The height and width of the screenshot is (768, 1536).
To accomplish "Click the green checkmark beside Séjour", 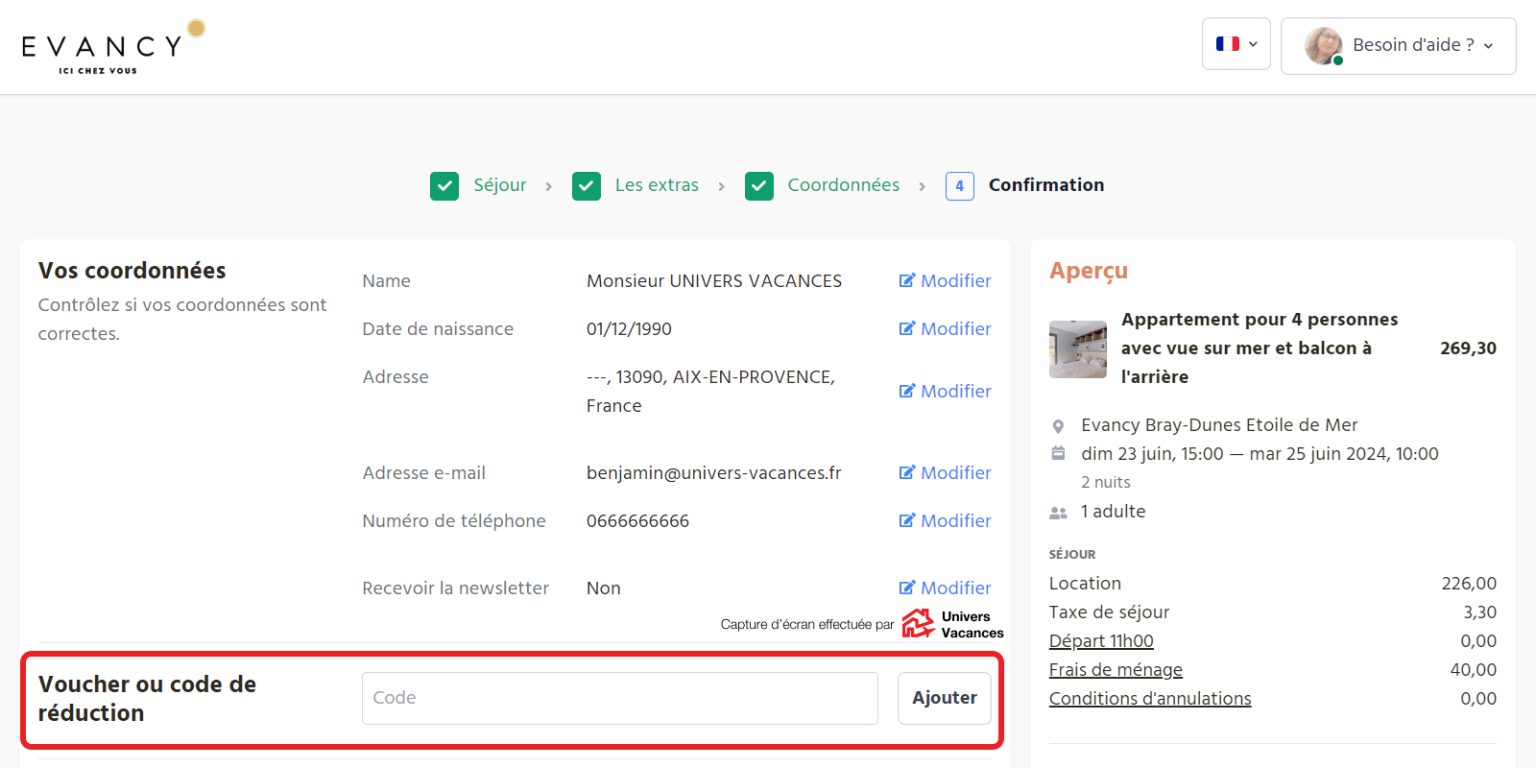I will point(444,186).
